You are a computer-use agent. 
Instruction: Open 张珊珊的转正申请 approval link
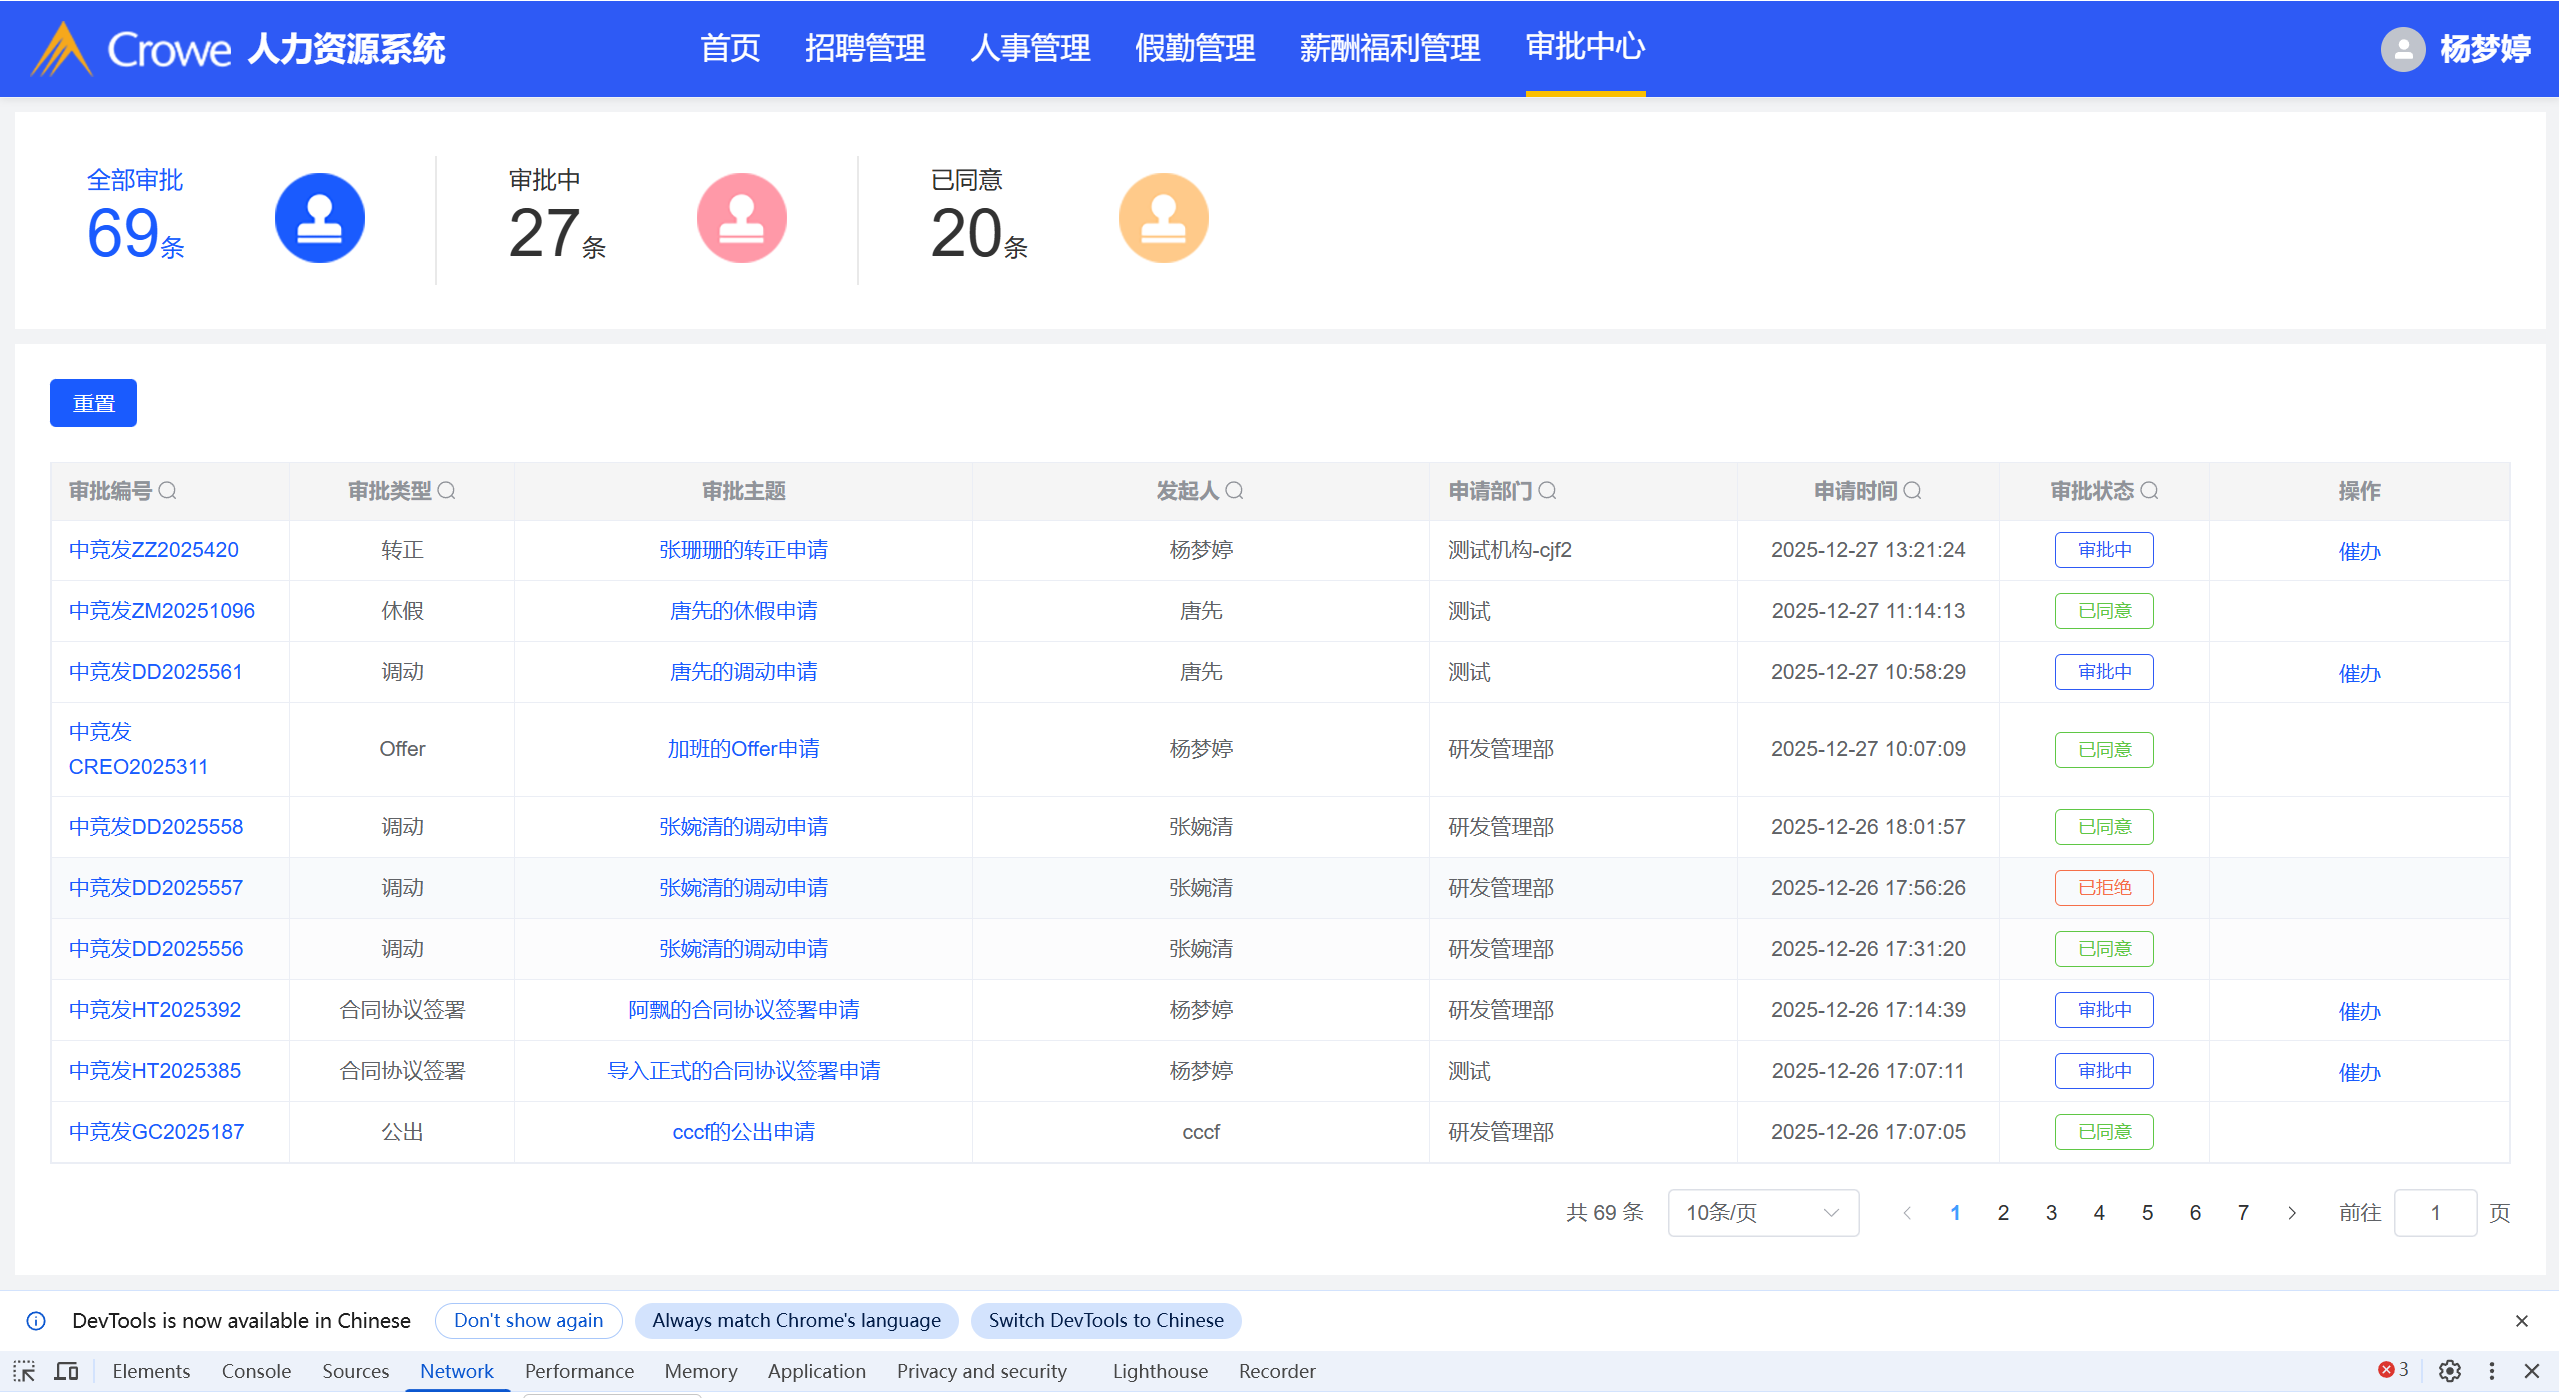[x=743, y=550]
